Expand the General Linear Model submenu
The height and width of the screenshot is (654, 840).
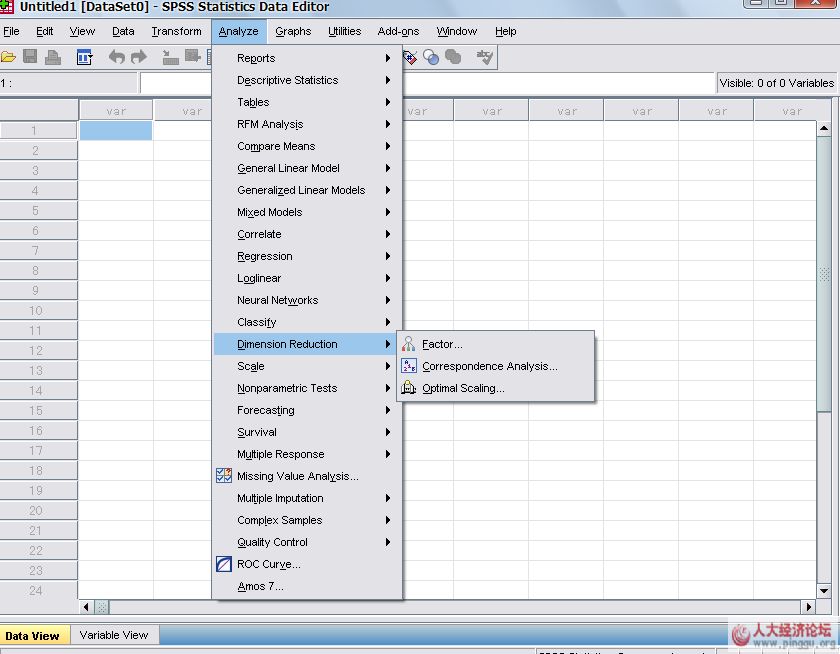[308, 168]
